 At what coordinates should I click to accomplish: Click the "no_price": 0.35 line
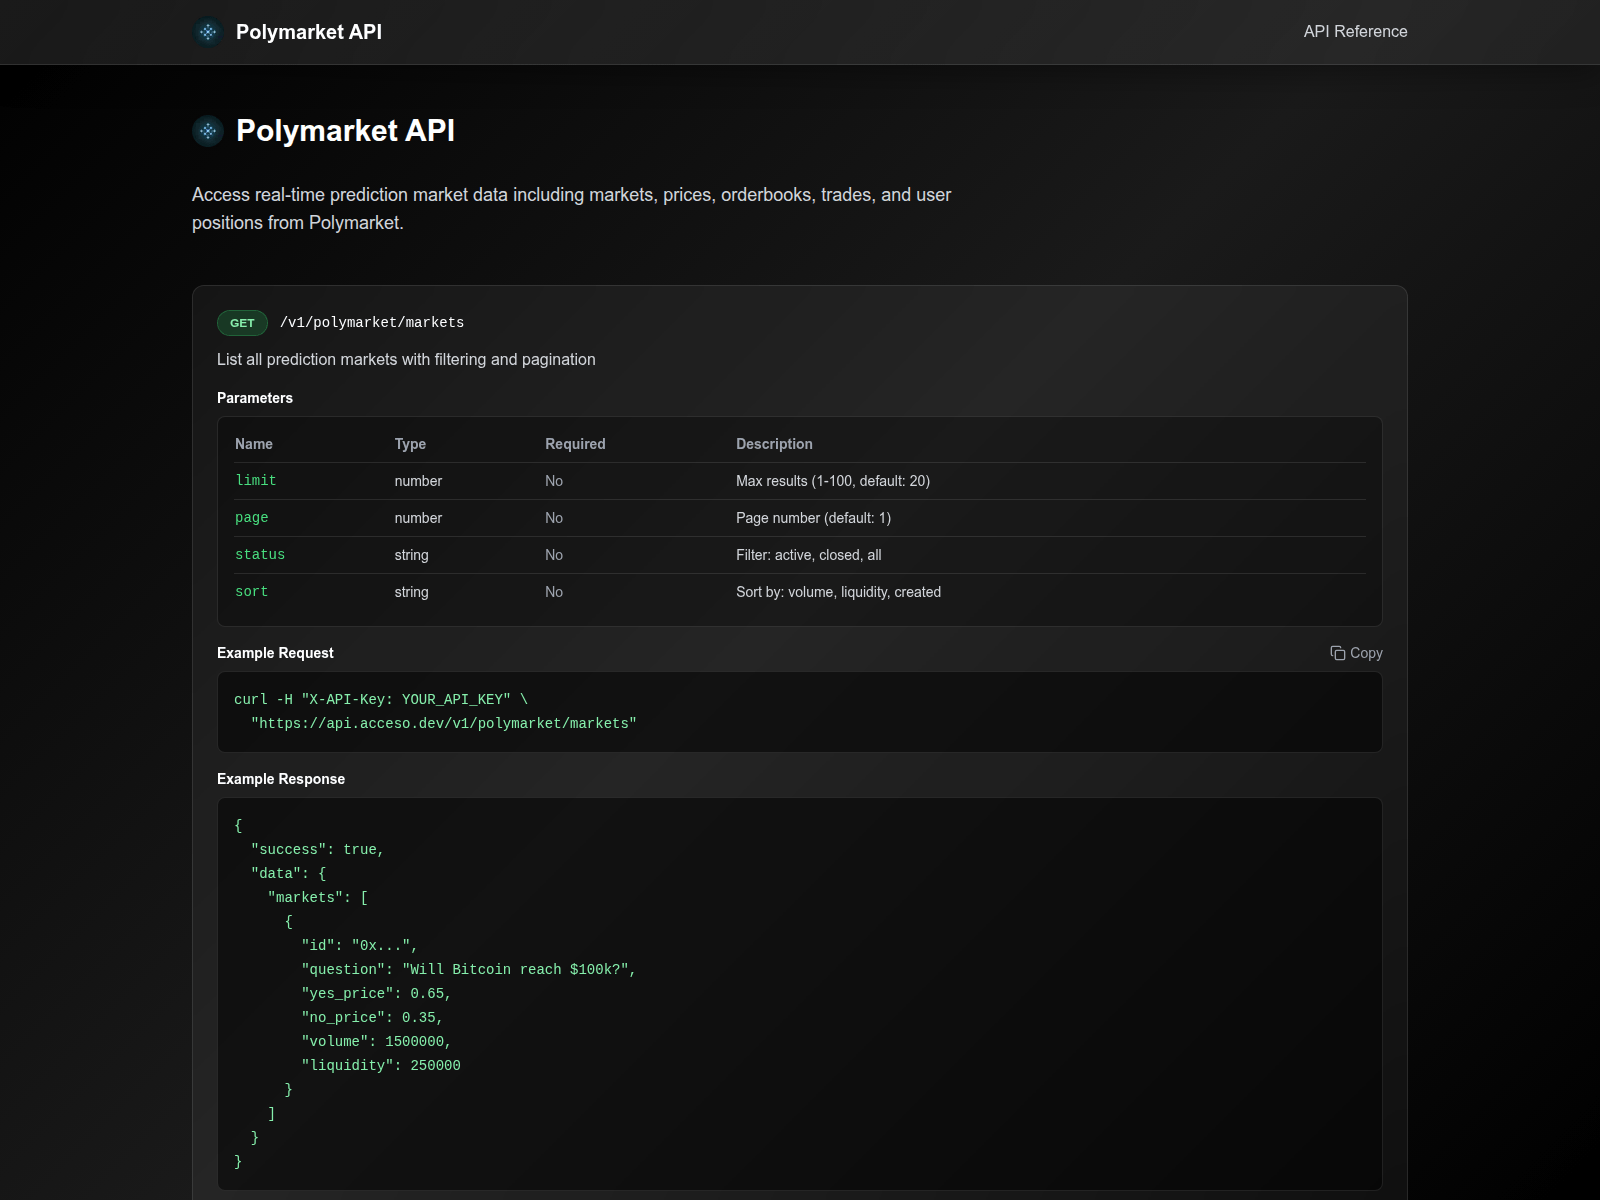(372, 1018)
